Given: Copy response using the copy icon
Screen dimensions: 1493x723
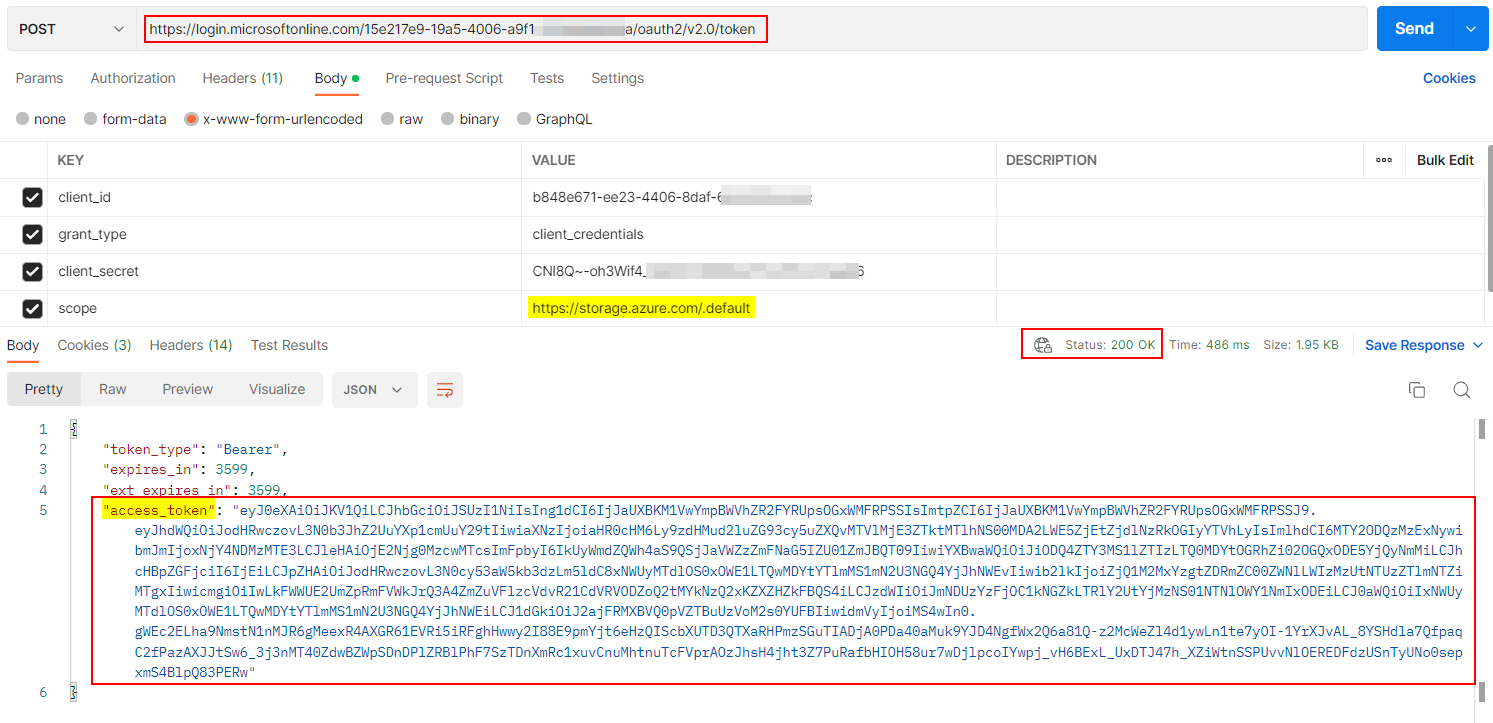Looking at the screenshot, I should 1416,390.
